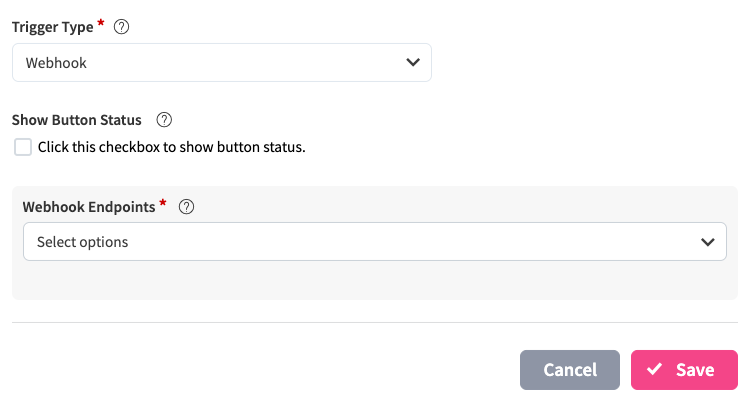This screenshot has height=403, width=754.
Task: Click the chevron arrow in Trigger Type field
Action: (413, 62)
